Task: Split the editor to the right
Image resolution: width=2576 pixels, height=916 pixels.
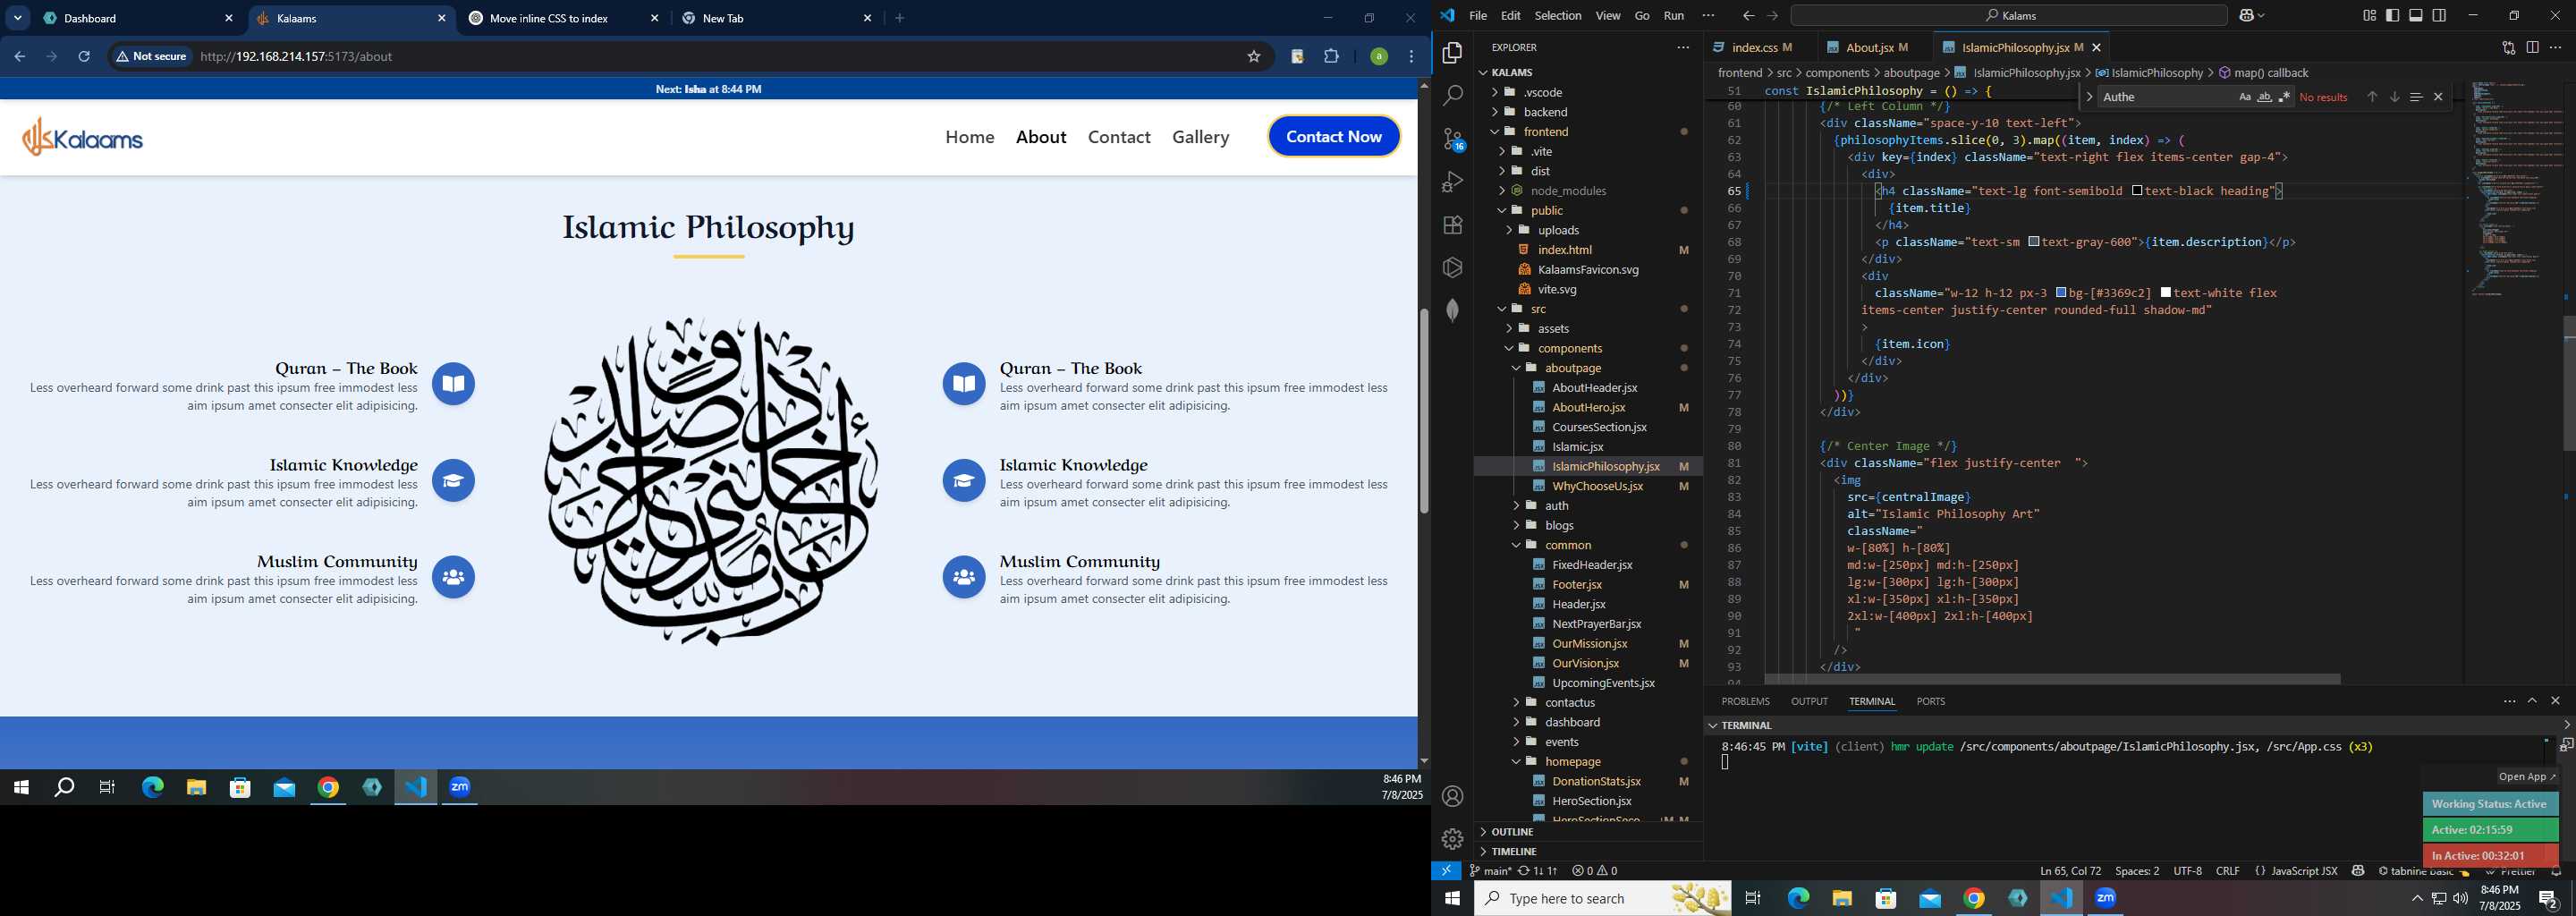Action: click(x=2532, y=47)
